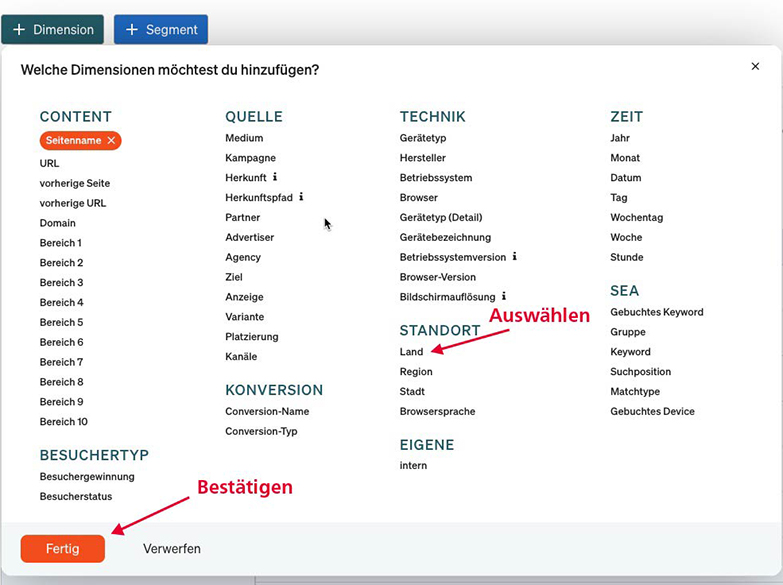Select Besuchergewinnung dimension

click(x=87, y=477)
